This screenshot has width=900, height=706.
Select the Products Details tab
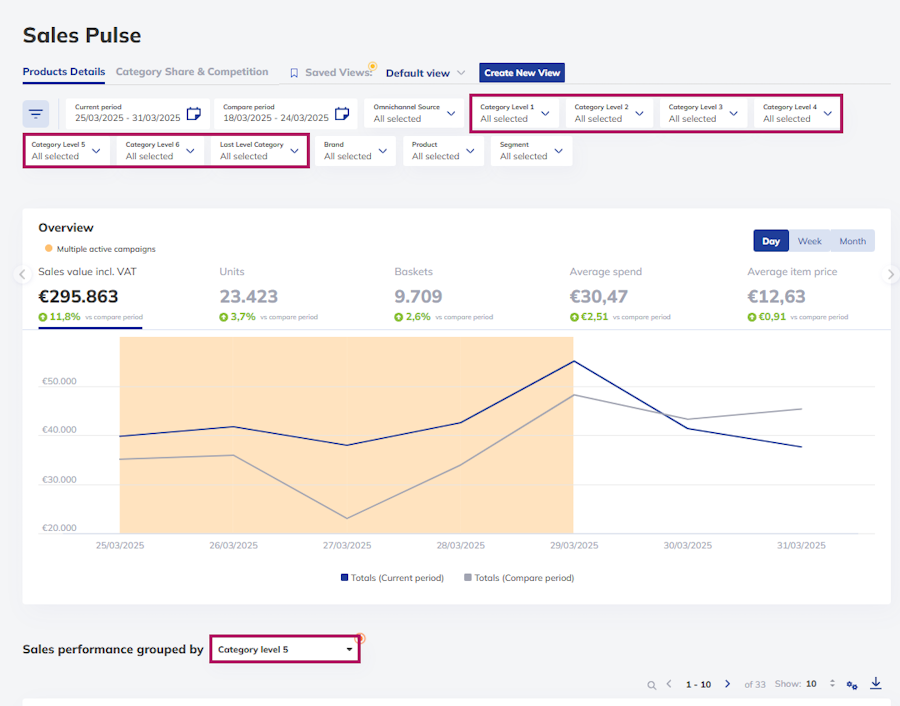(x=64, y=72)
